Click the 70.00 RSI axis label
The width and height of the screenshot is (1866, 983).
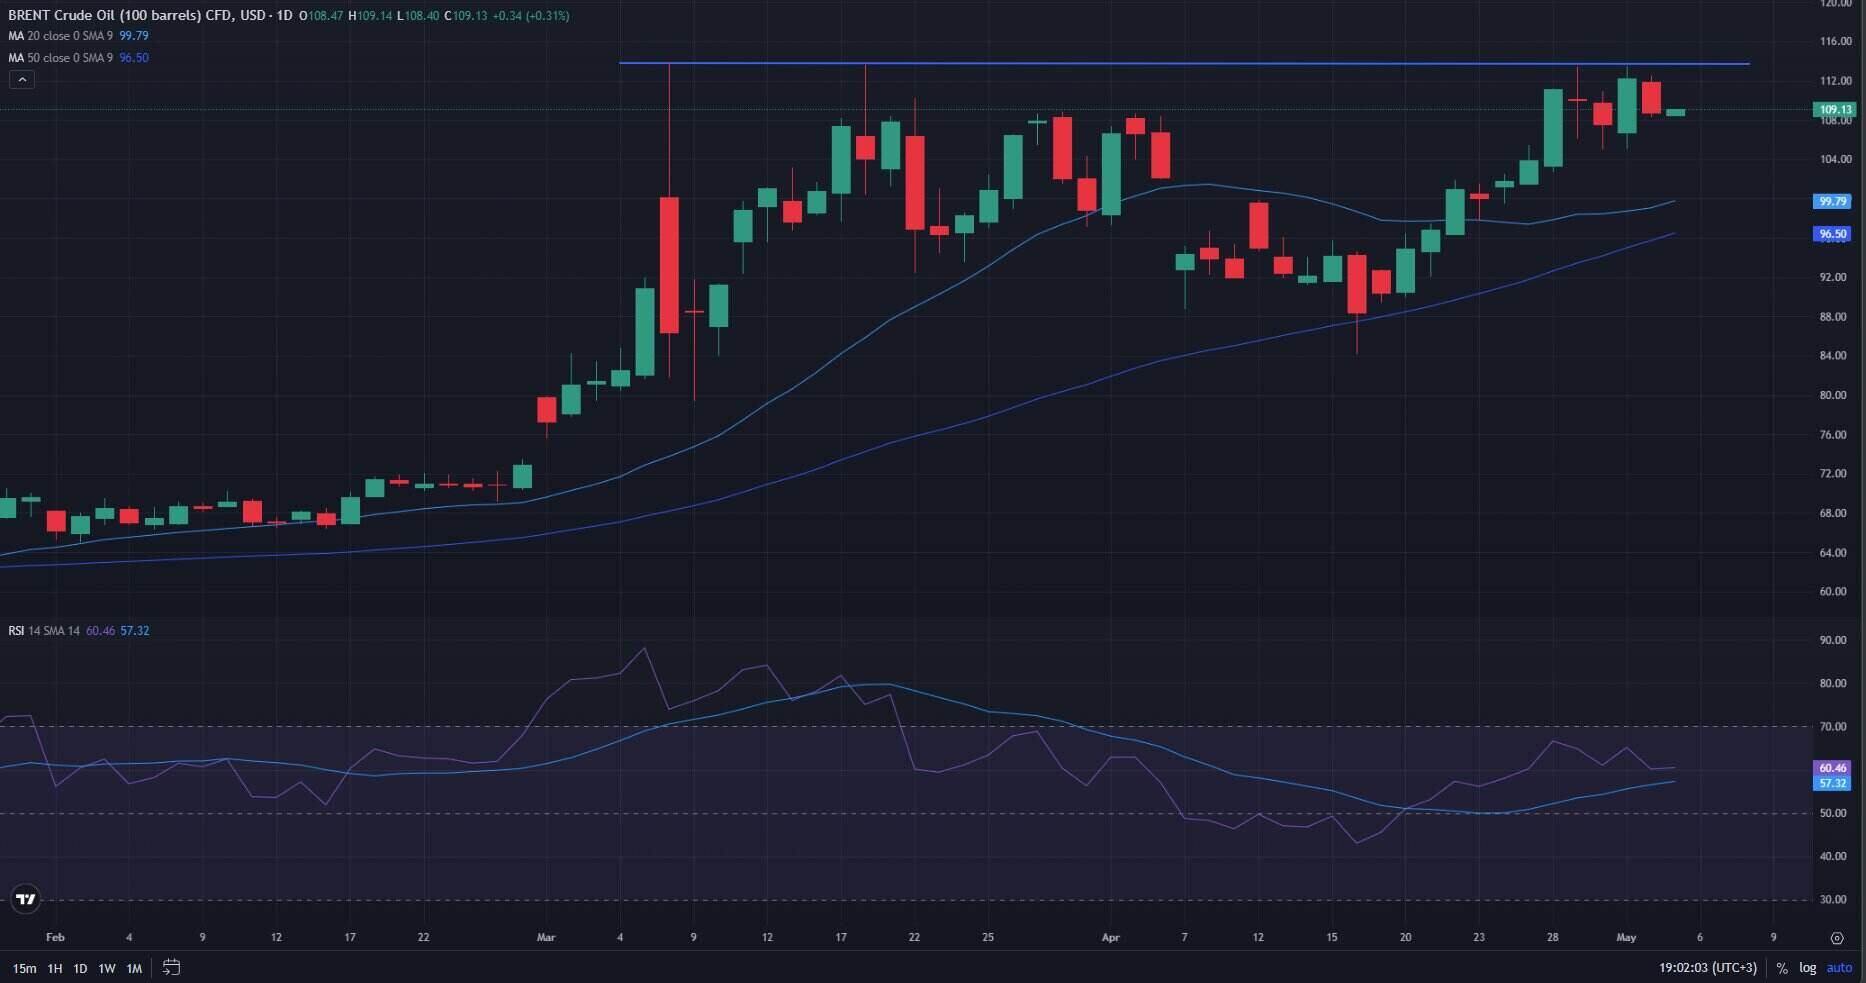pyautogui.click(x=1833, y=727)
